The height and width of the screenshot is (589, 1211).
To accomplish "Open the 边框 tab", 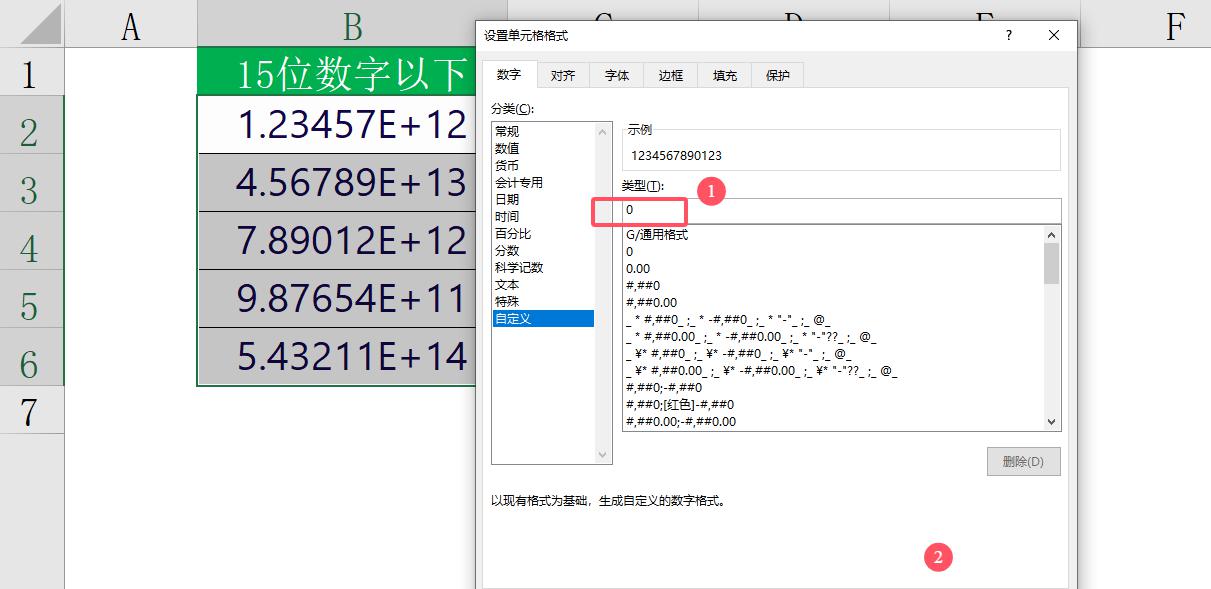I will coord(671,75).
